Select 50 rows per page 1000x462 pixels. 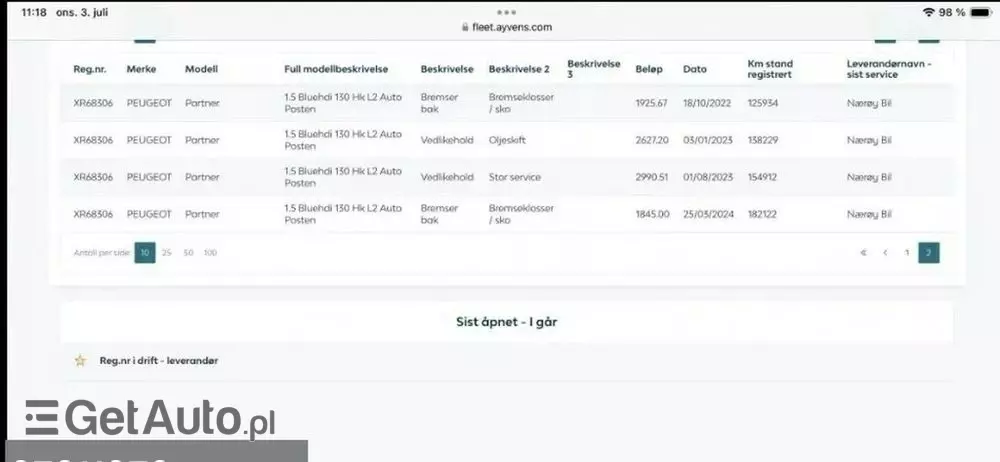(x=188, y=253)
